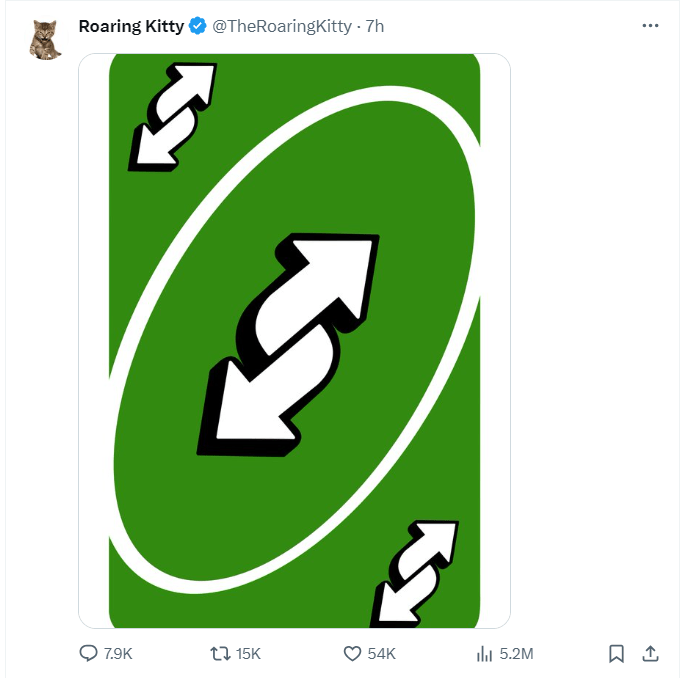Click the blue verified badge

(198, 26)
